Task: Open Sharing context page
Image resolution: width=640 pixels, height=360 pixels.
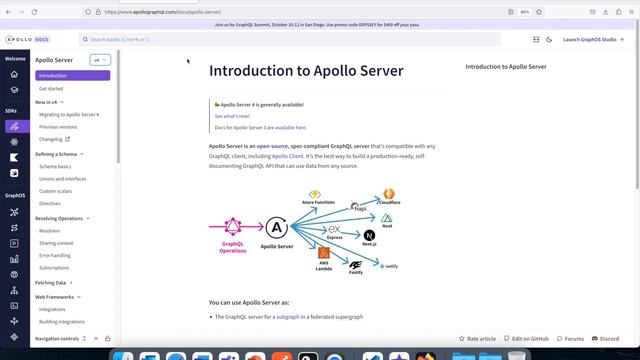Action: click(56, 243)
